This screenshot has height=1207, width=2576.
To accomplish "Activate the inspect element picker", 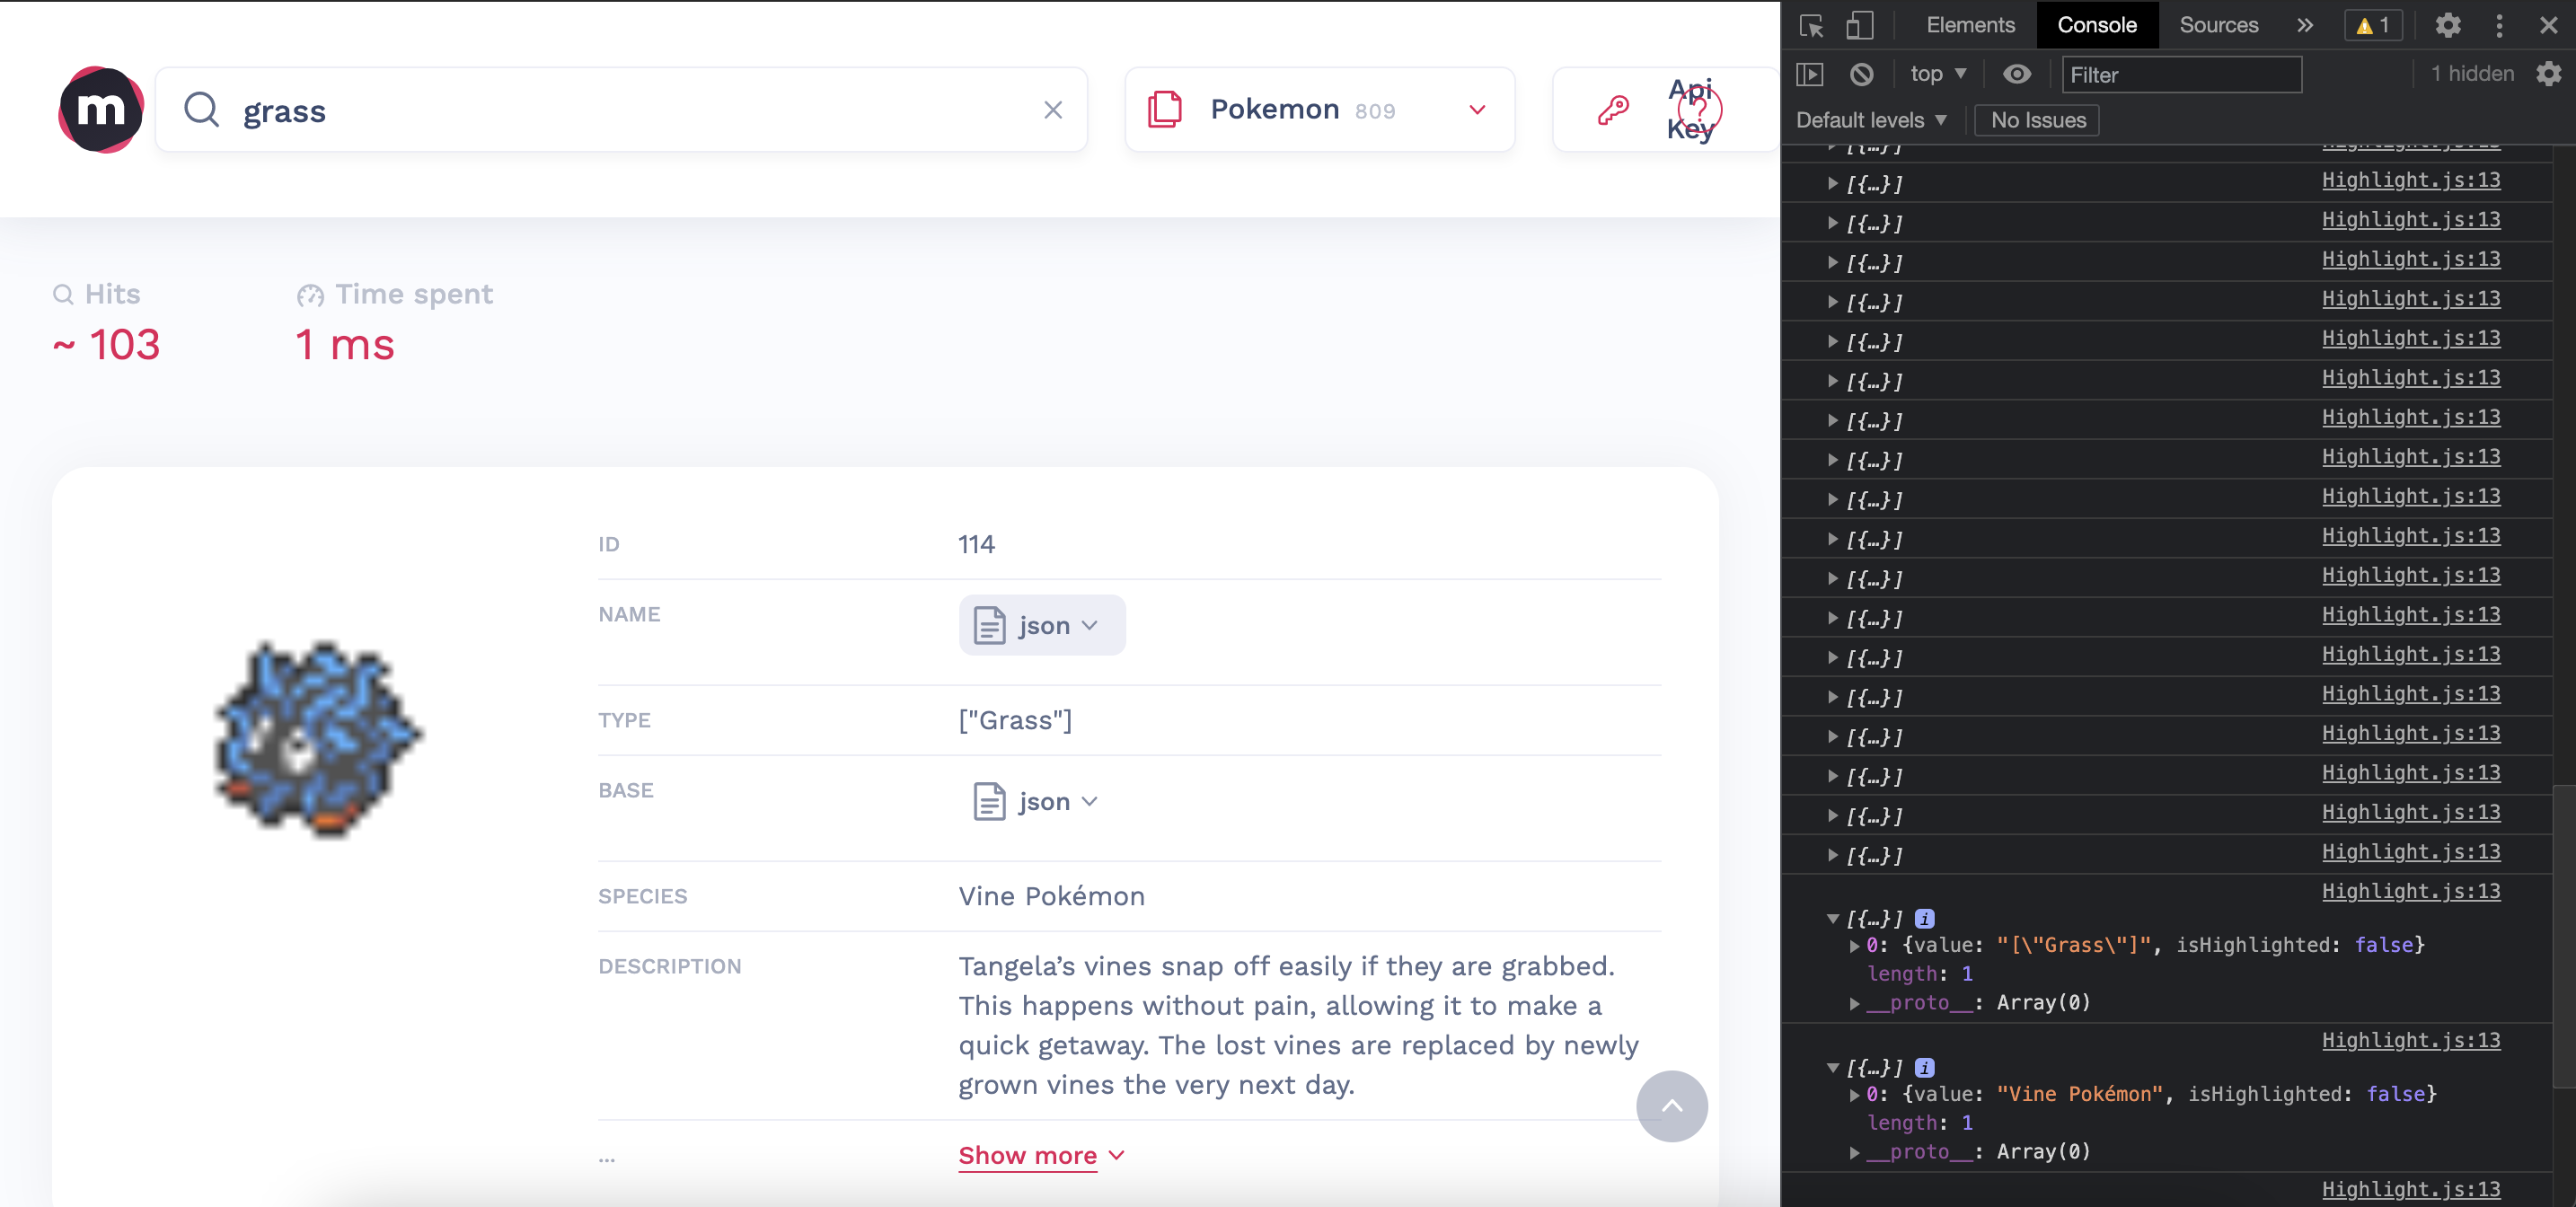I will 1811,26.
